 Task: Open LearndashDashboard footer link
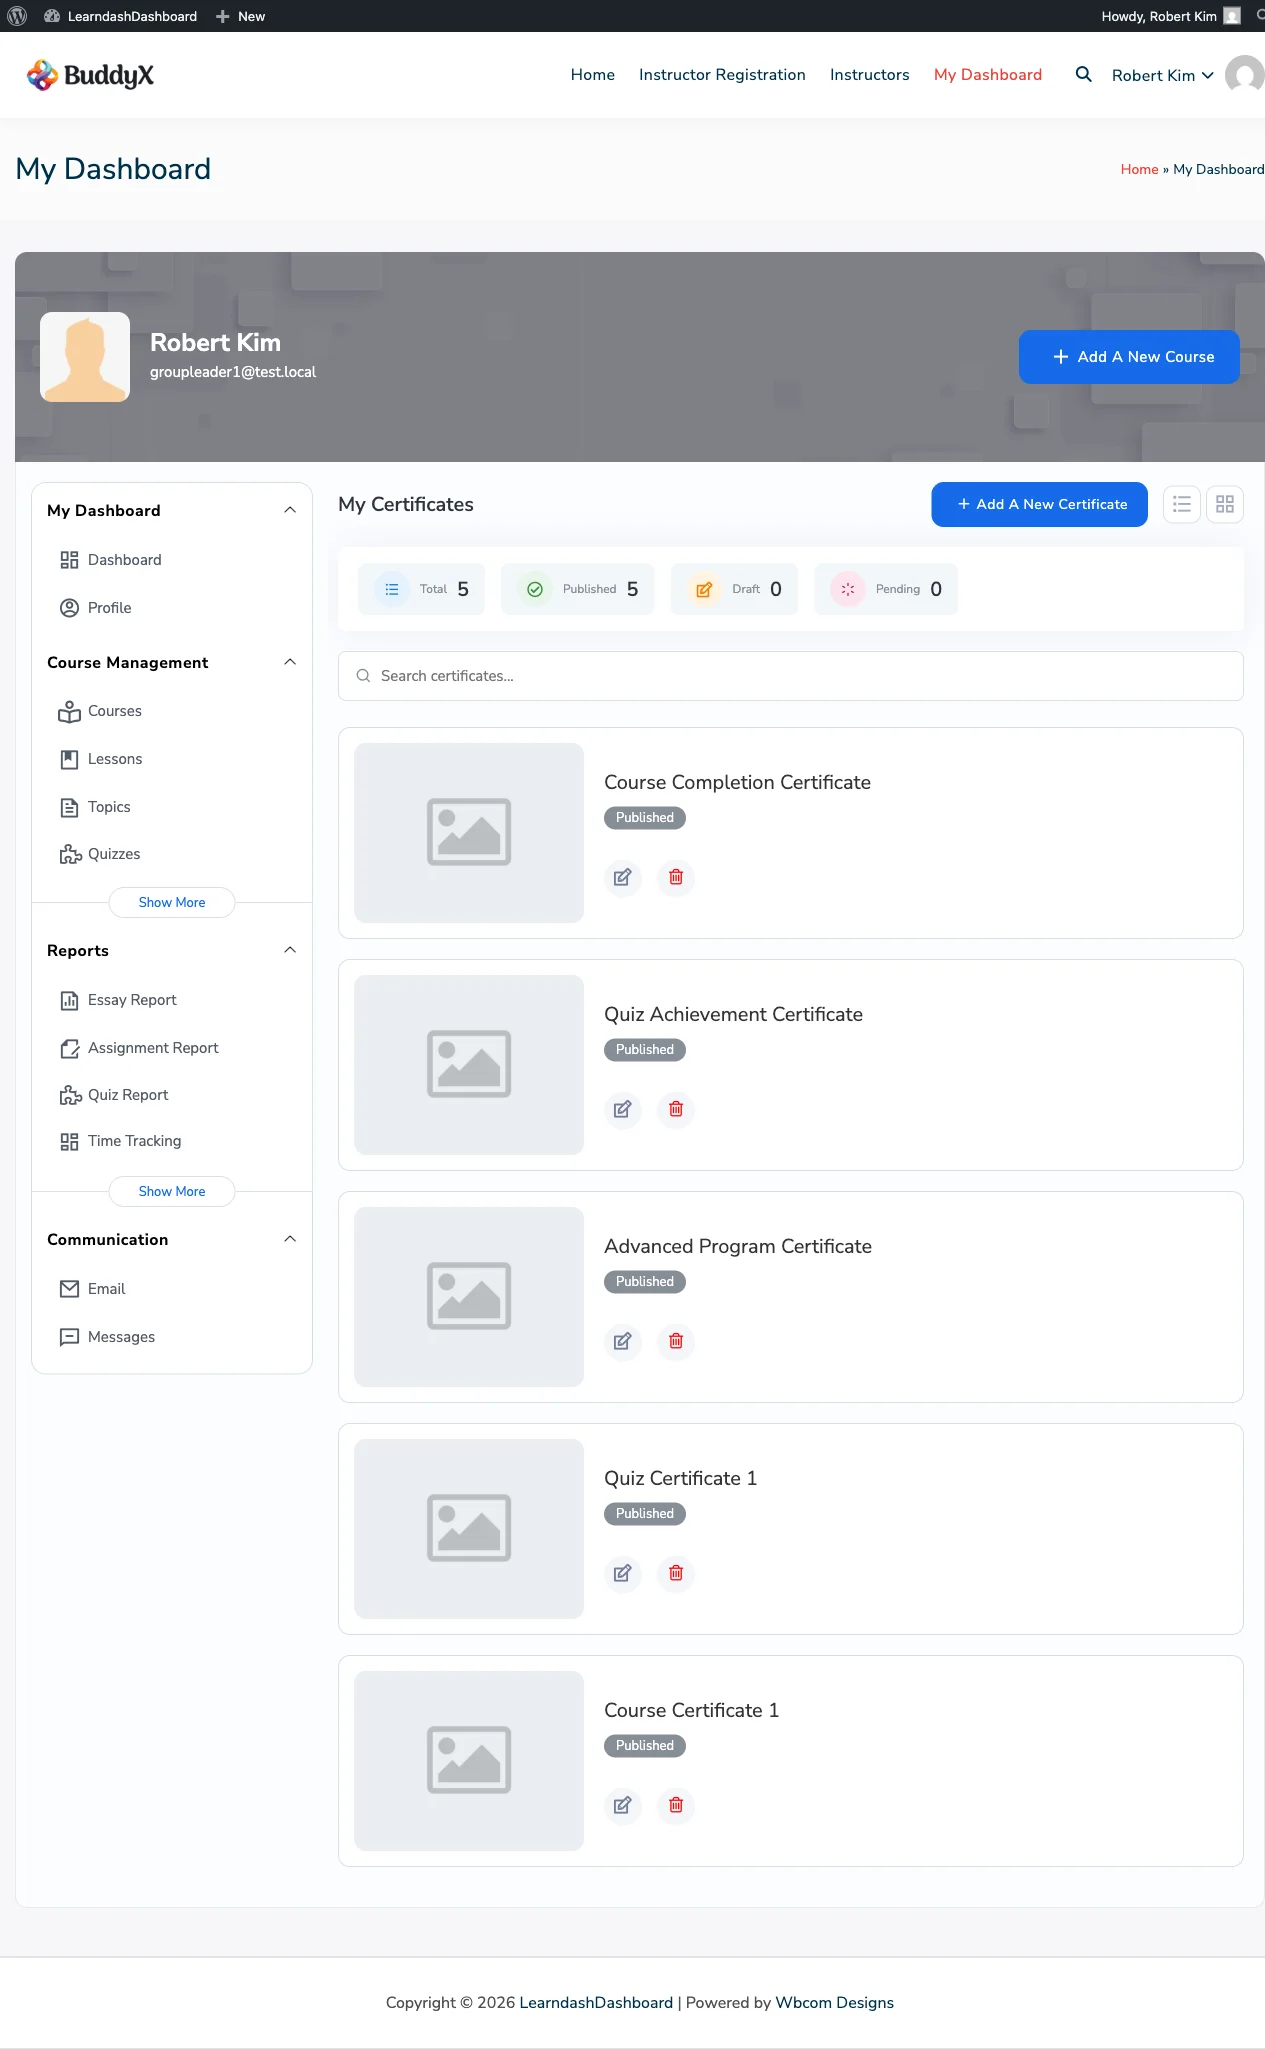point(596,2002)
